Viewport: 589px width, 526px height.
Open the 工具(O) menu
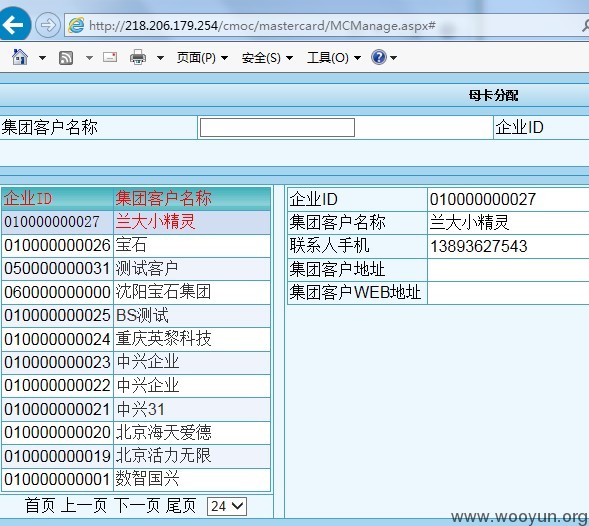pos(334,58)
